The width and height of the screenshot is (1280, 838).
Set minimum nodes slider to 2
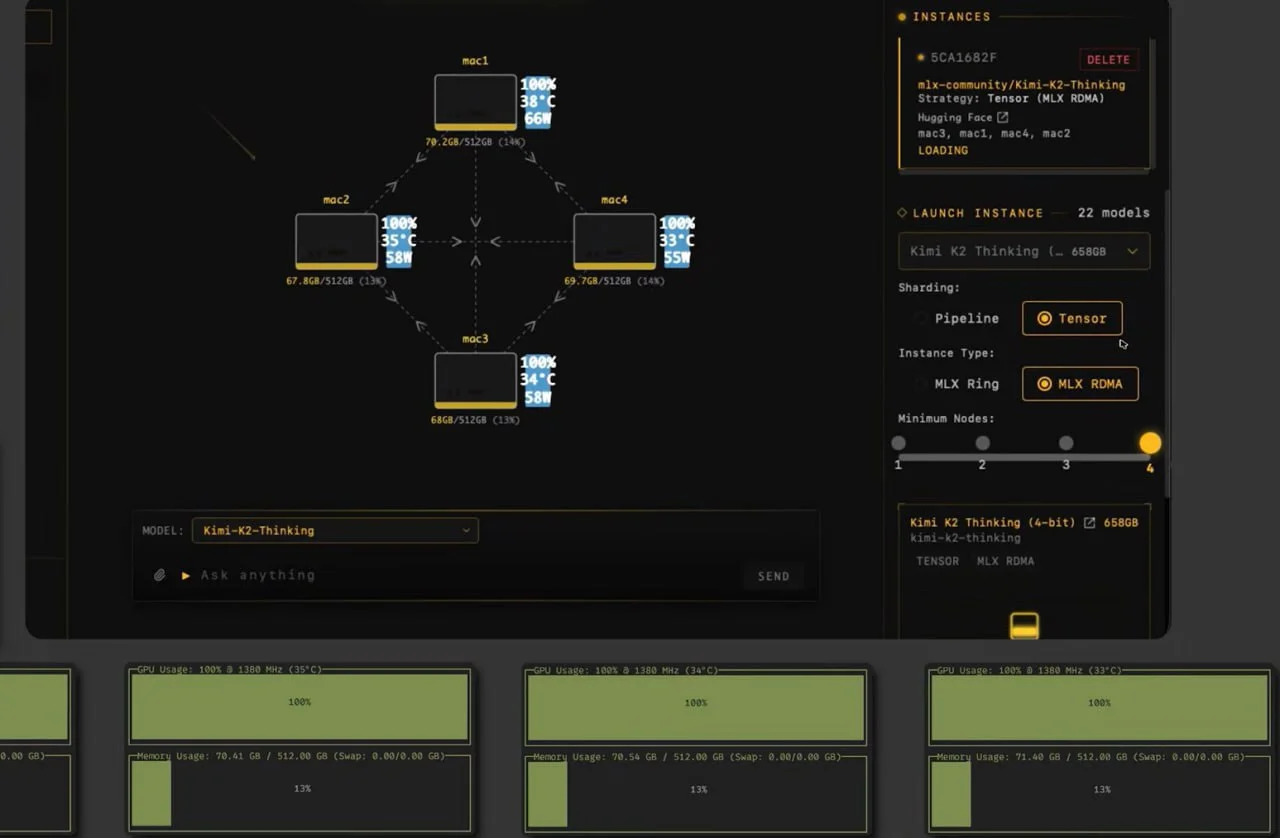point(982,443)
